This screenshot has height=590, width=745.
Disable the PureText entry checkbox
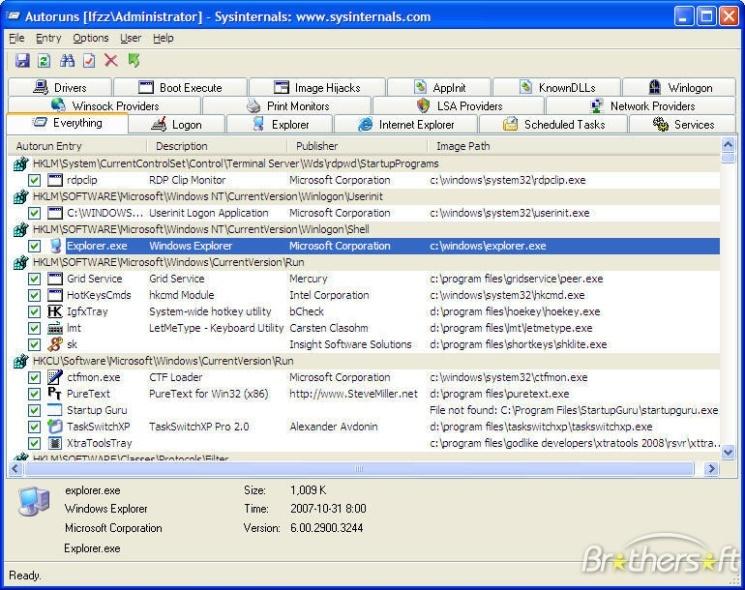34,393
